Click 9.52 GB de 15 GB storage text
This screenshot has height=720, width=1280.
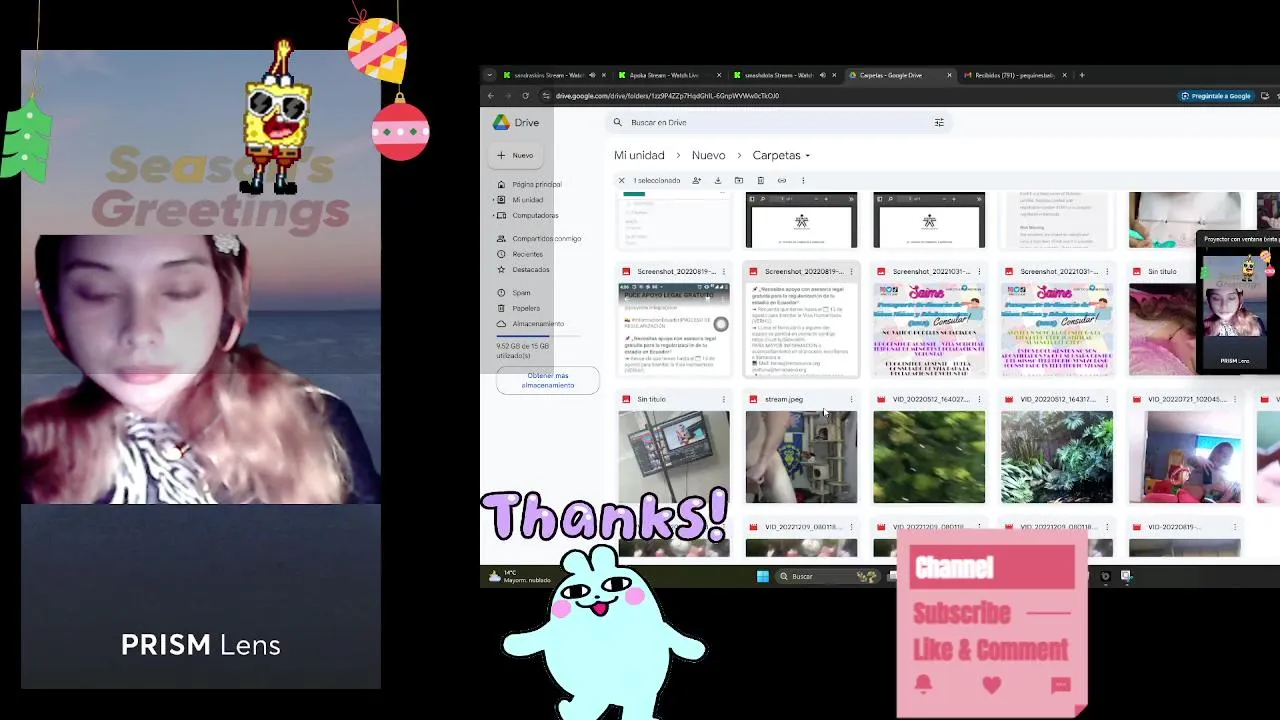point(523,350)
